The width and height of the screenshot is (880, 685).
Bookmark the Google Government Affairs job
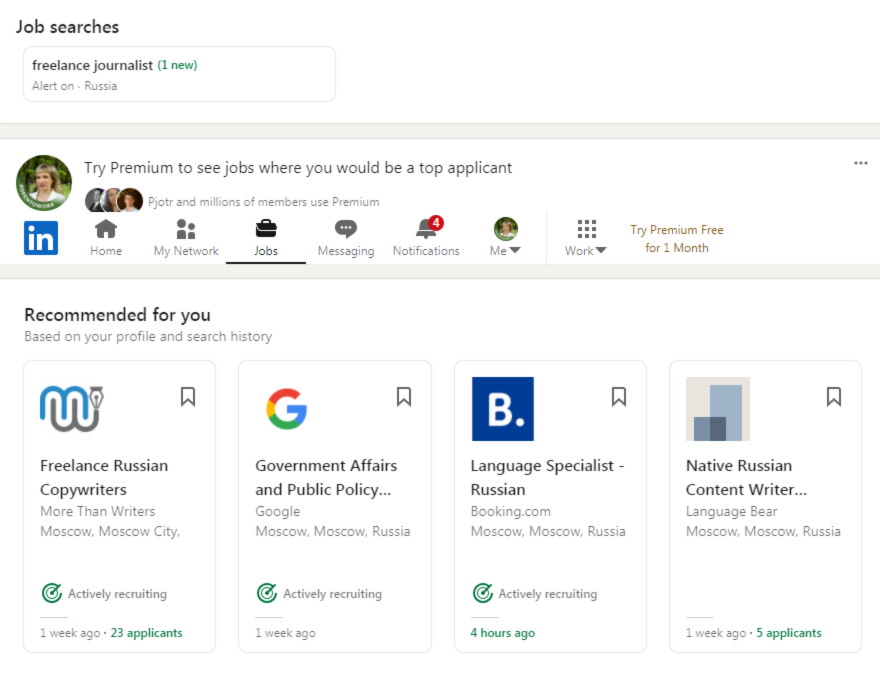pos(404,397)
